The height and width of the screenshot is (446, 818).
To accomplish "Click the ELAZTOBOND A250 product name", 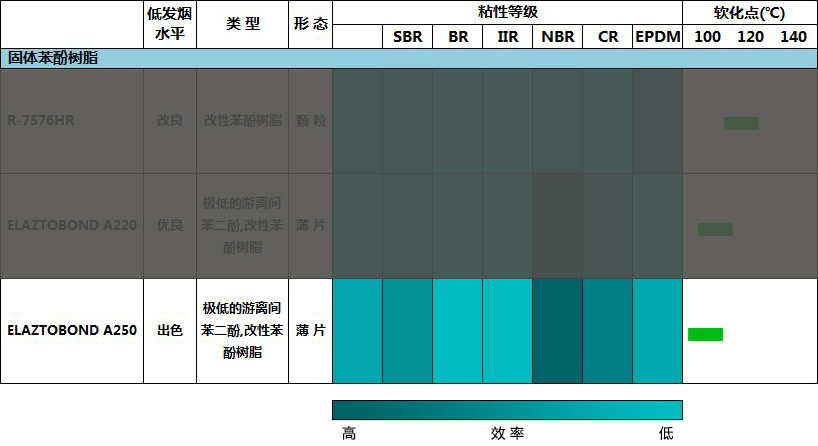I will pos(72,330).
